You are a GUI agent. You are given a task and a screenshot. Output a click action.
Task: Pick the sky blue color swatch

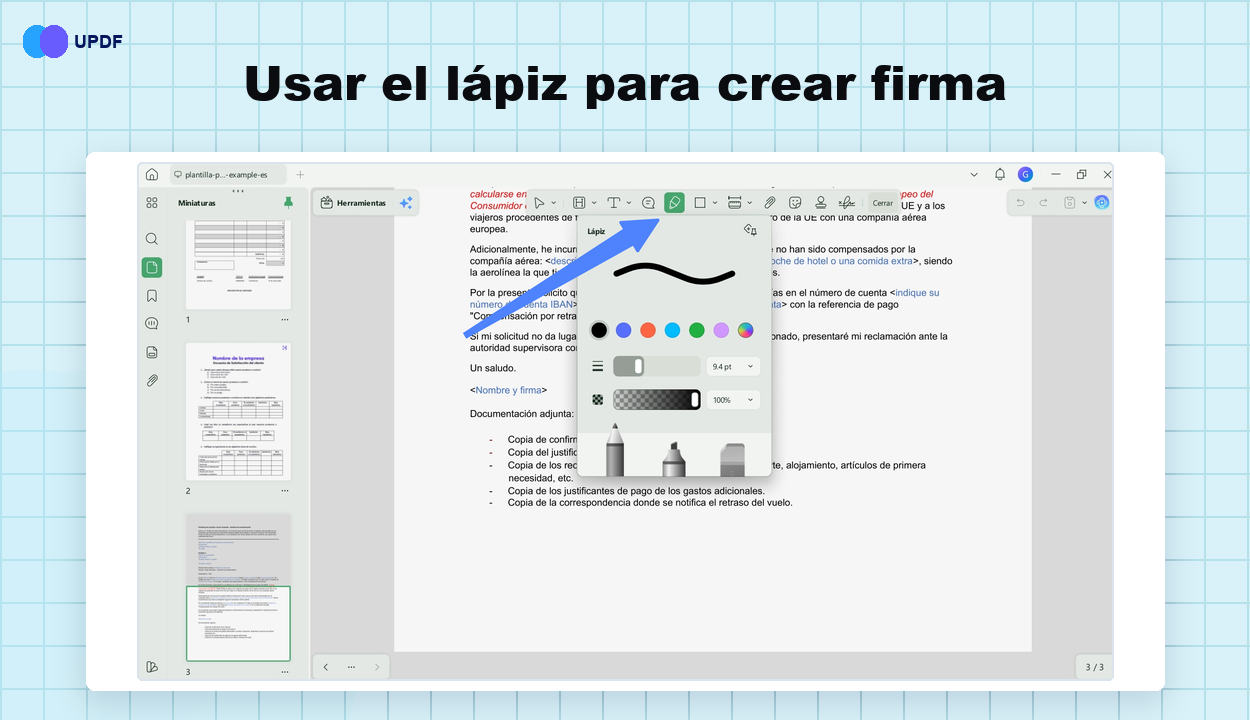click(672, 330)
